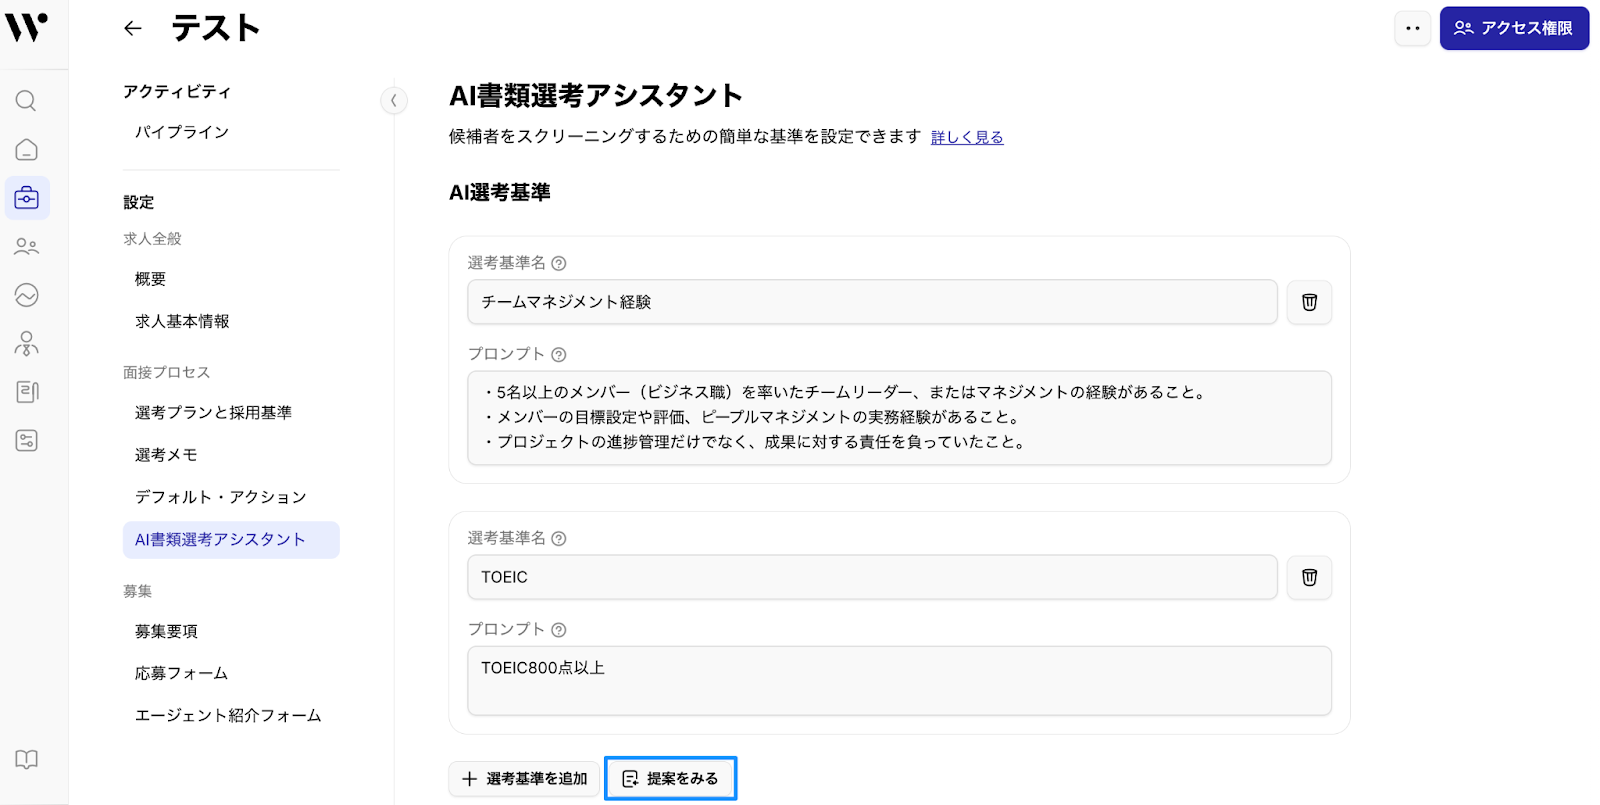Delete the チームマネジメント経験 criterion with trash icon
This screenshot has width=1600, height=805.
point(1309,302)
